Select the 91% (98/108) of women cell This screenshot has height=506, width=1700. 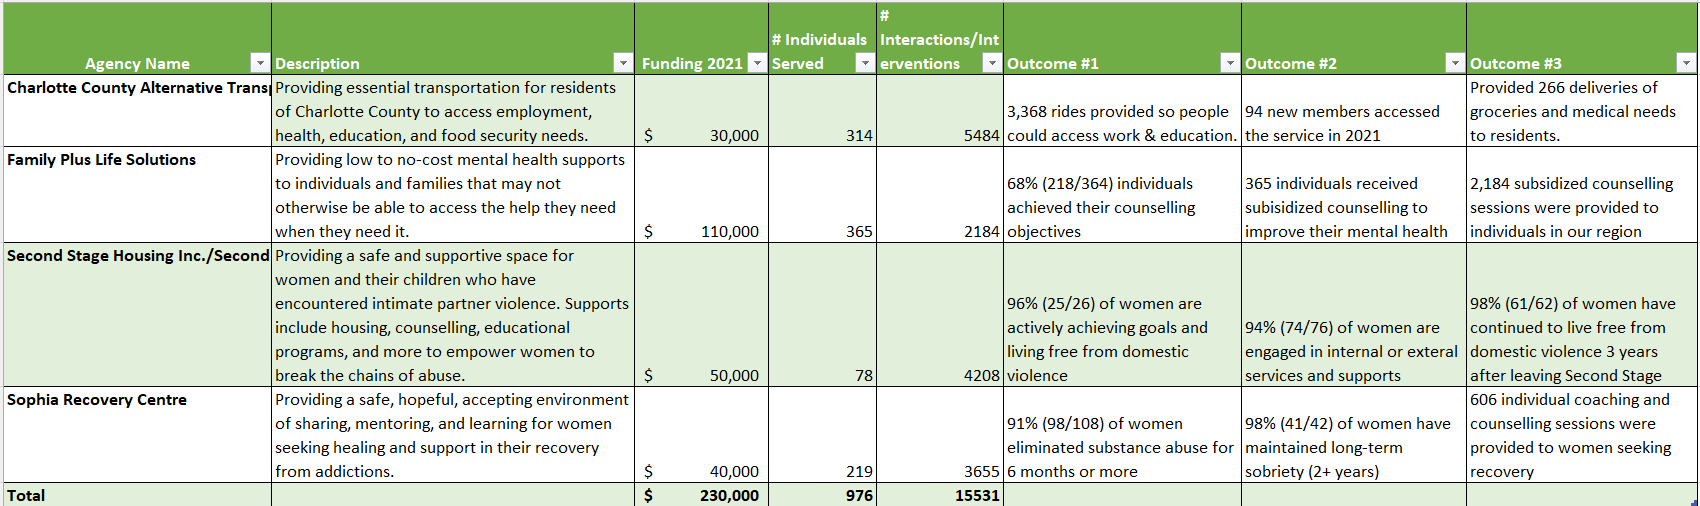[x=1122, y=435]
